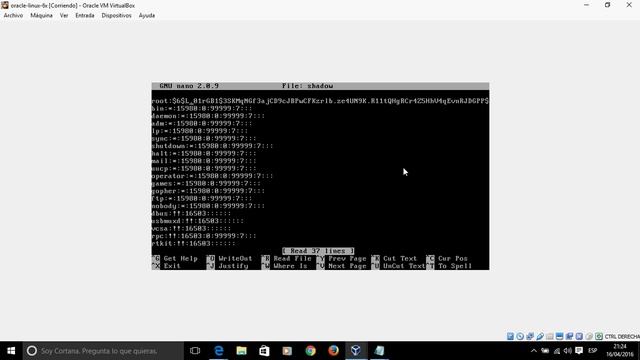Image resolution: width=640 pixels, height=360 pixels.
Task: Click the 'To Spell' nano shortcut label
Action: point(455,266)
